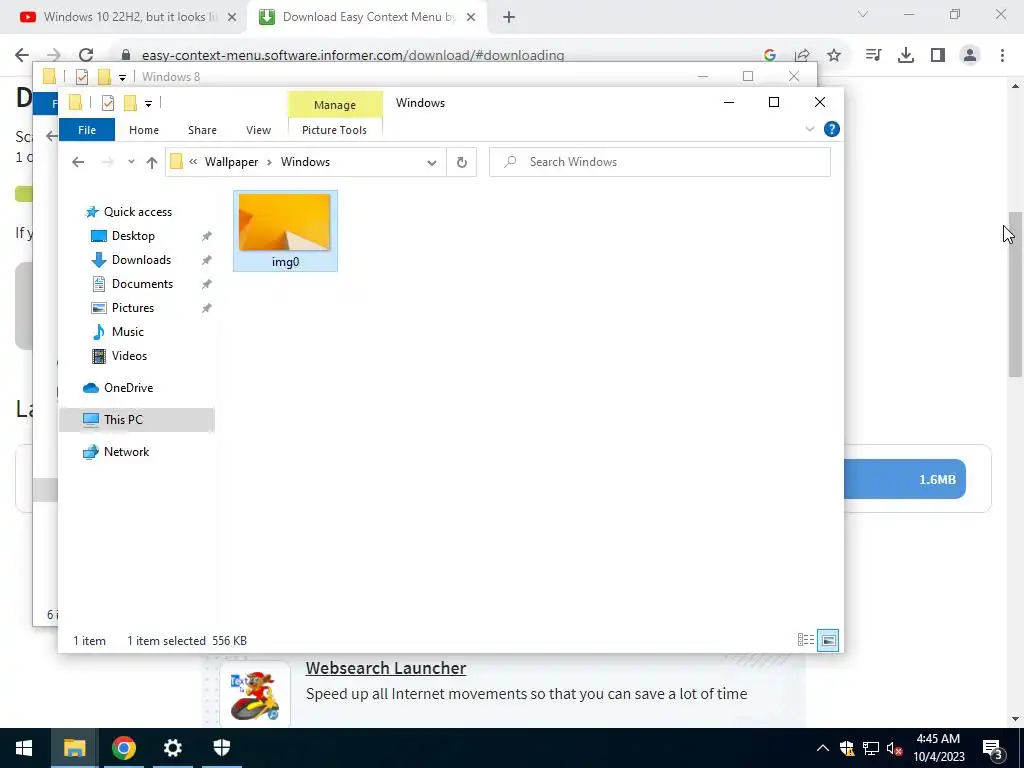Click the Explorer Back arrow button

pos(78,162)
